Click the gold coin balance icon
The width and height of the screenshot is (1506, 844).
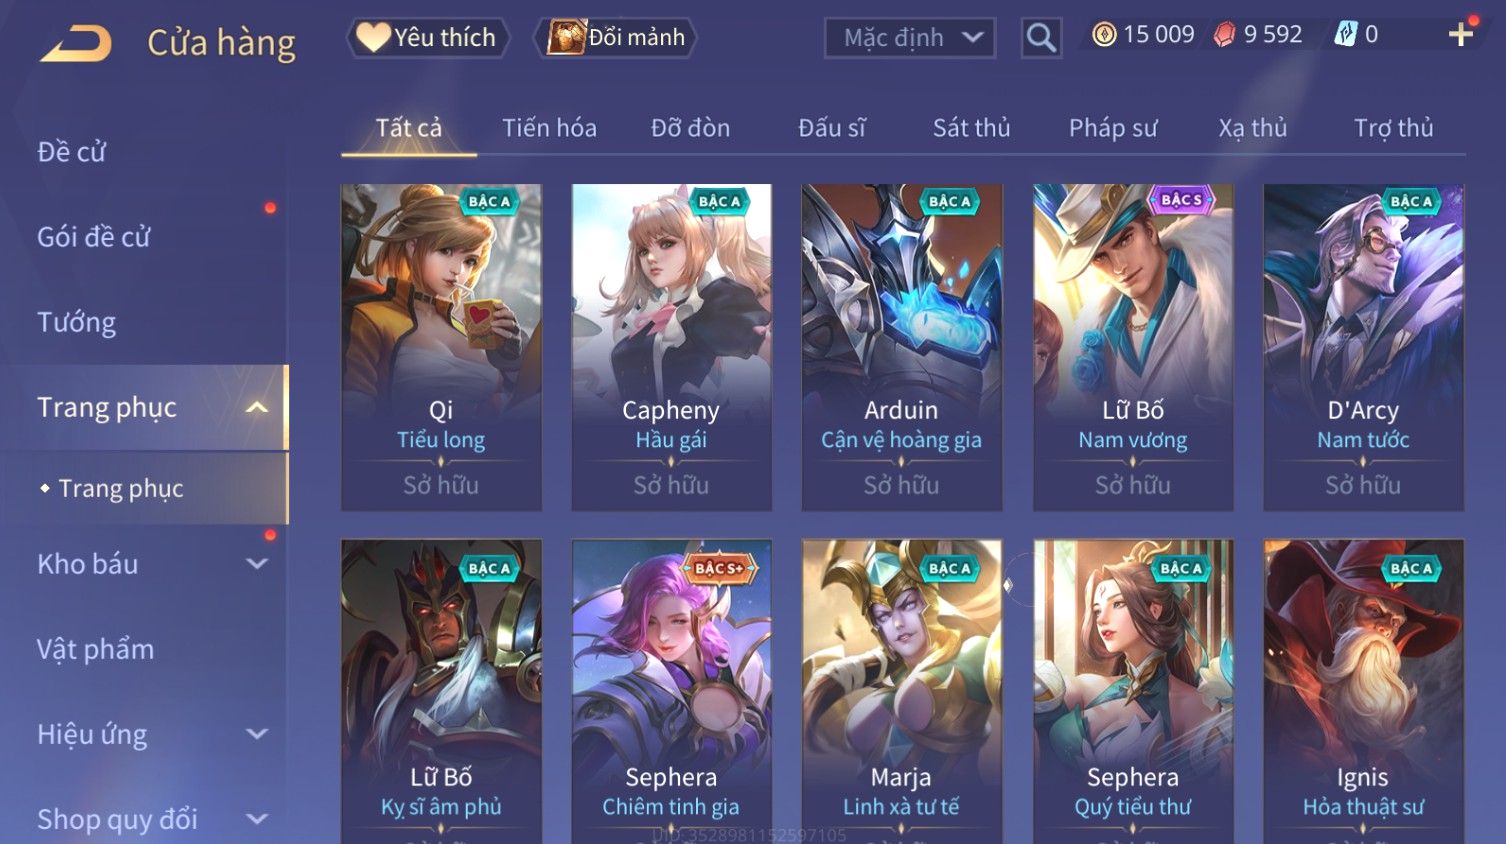1104,35
